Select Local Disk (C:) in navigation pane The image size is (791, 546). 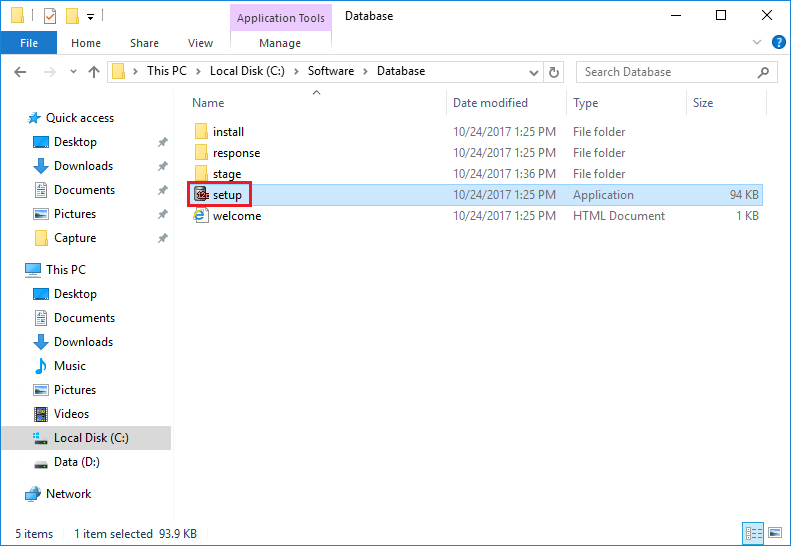[x=86, y=438]
